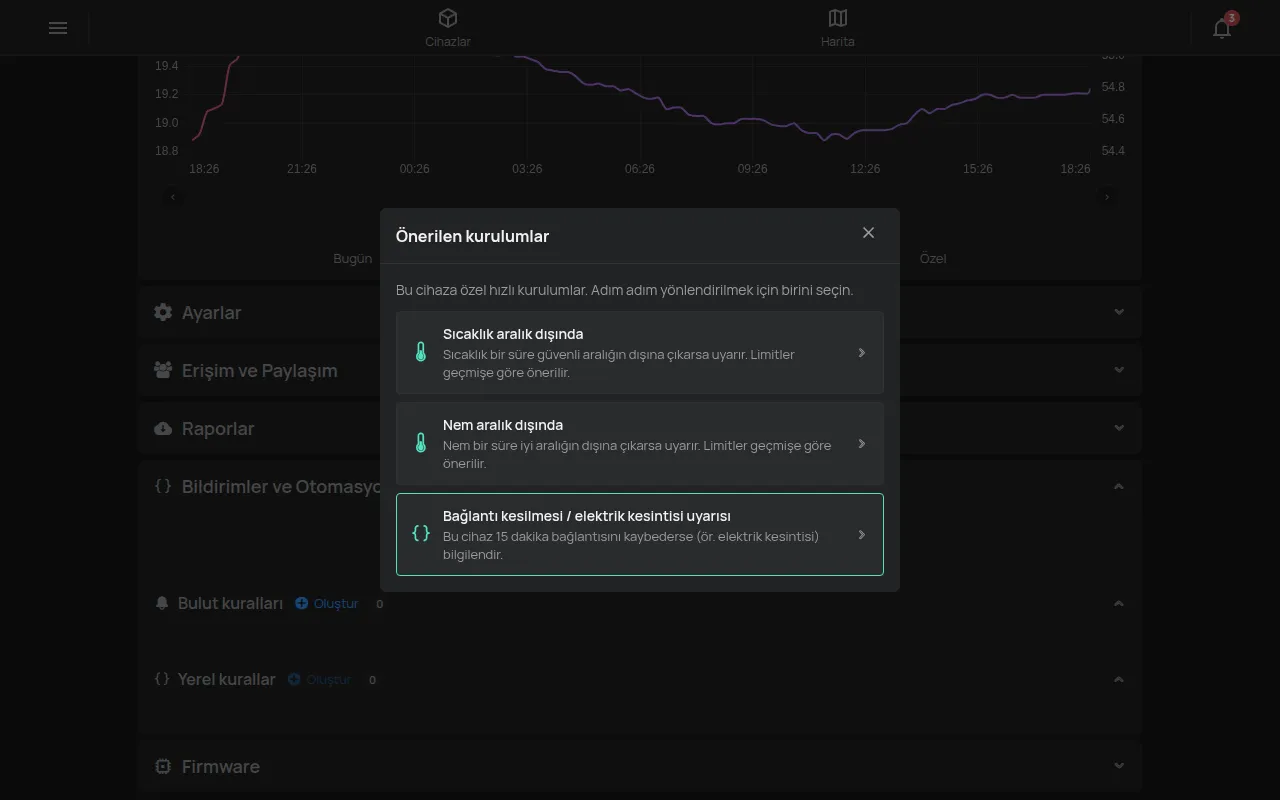This screenshot has height=800, width=1280.
Task: Collapse the Bildirimler ve Otomasyon chevron
Action: (1119, 486)
